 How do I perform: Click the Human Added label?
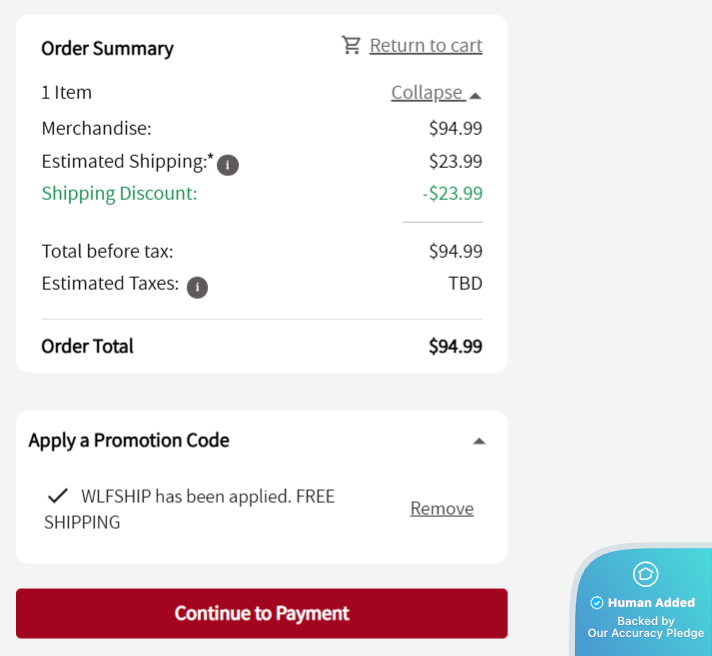pyautogui.click(x=651, y=602)
